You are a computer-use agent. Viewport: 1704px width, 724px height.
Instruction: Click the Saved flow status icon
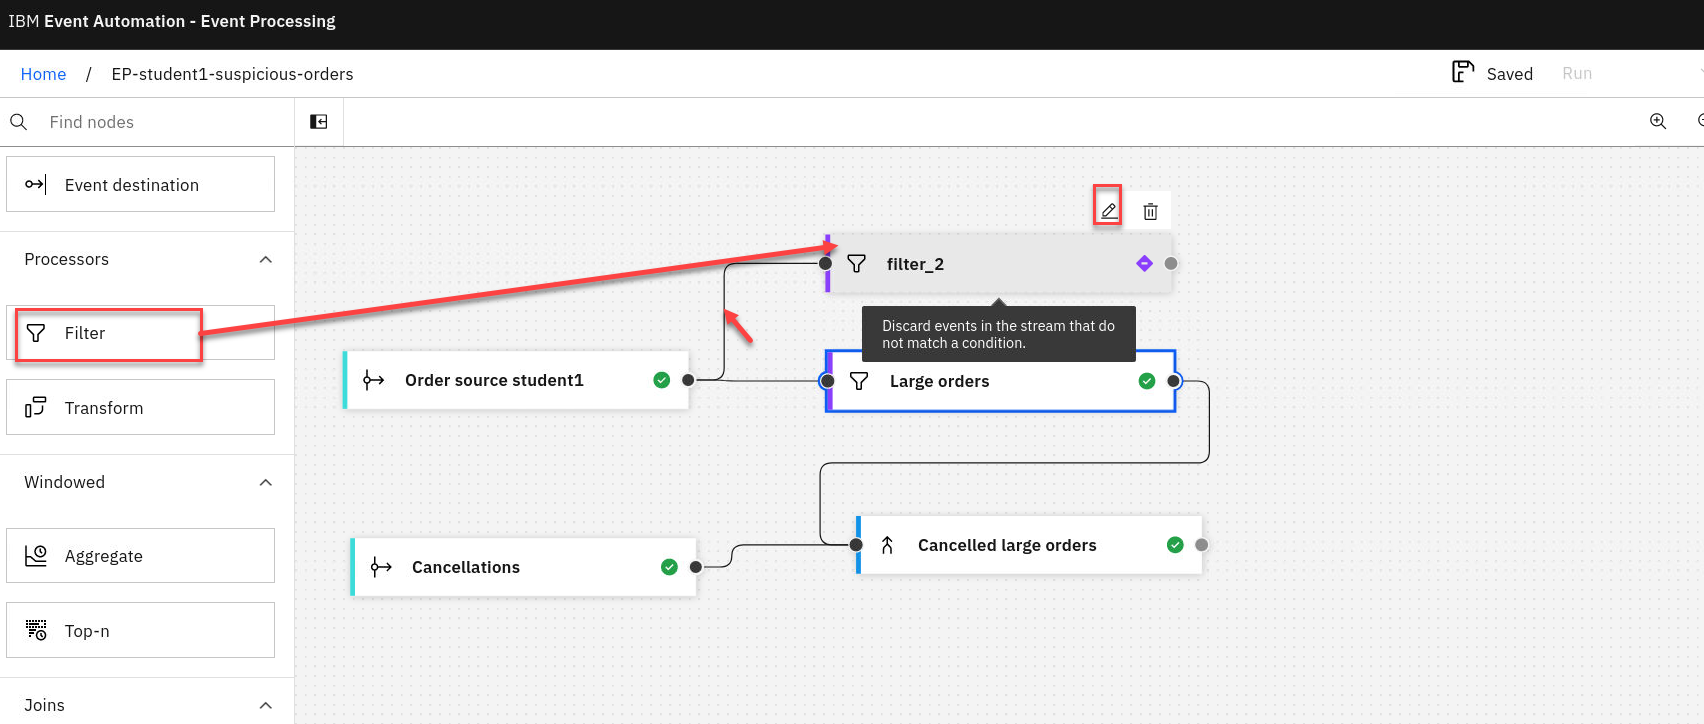(x=1462, y=72)
